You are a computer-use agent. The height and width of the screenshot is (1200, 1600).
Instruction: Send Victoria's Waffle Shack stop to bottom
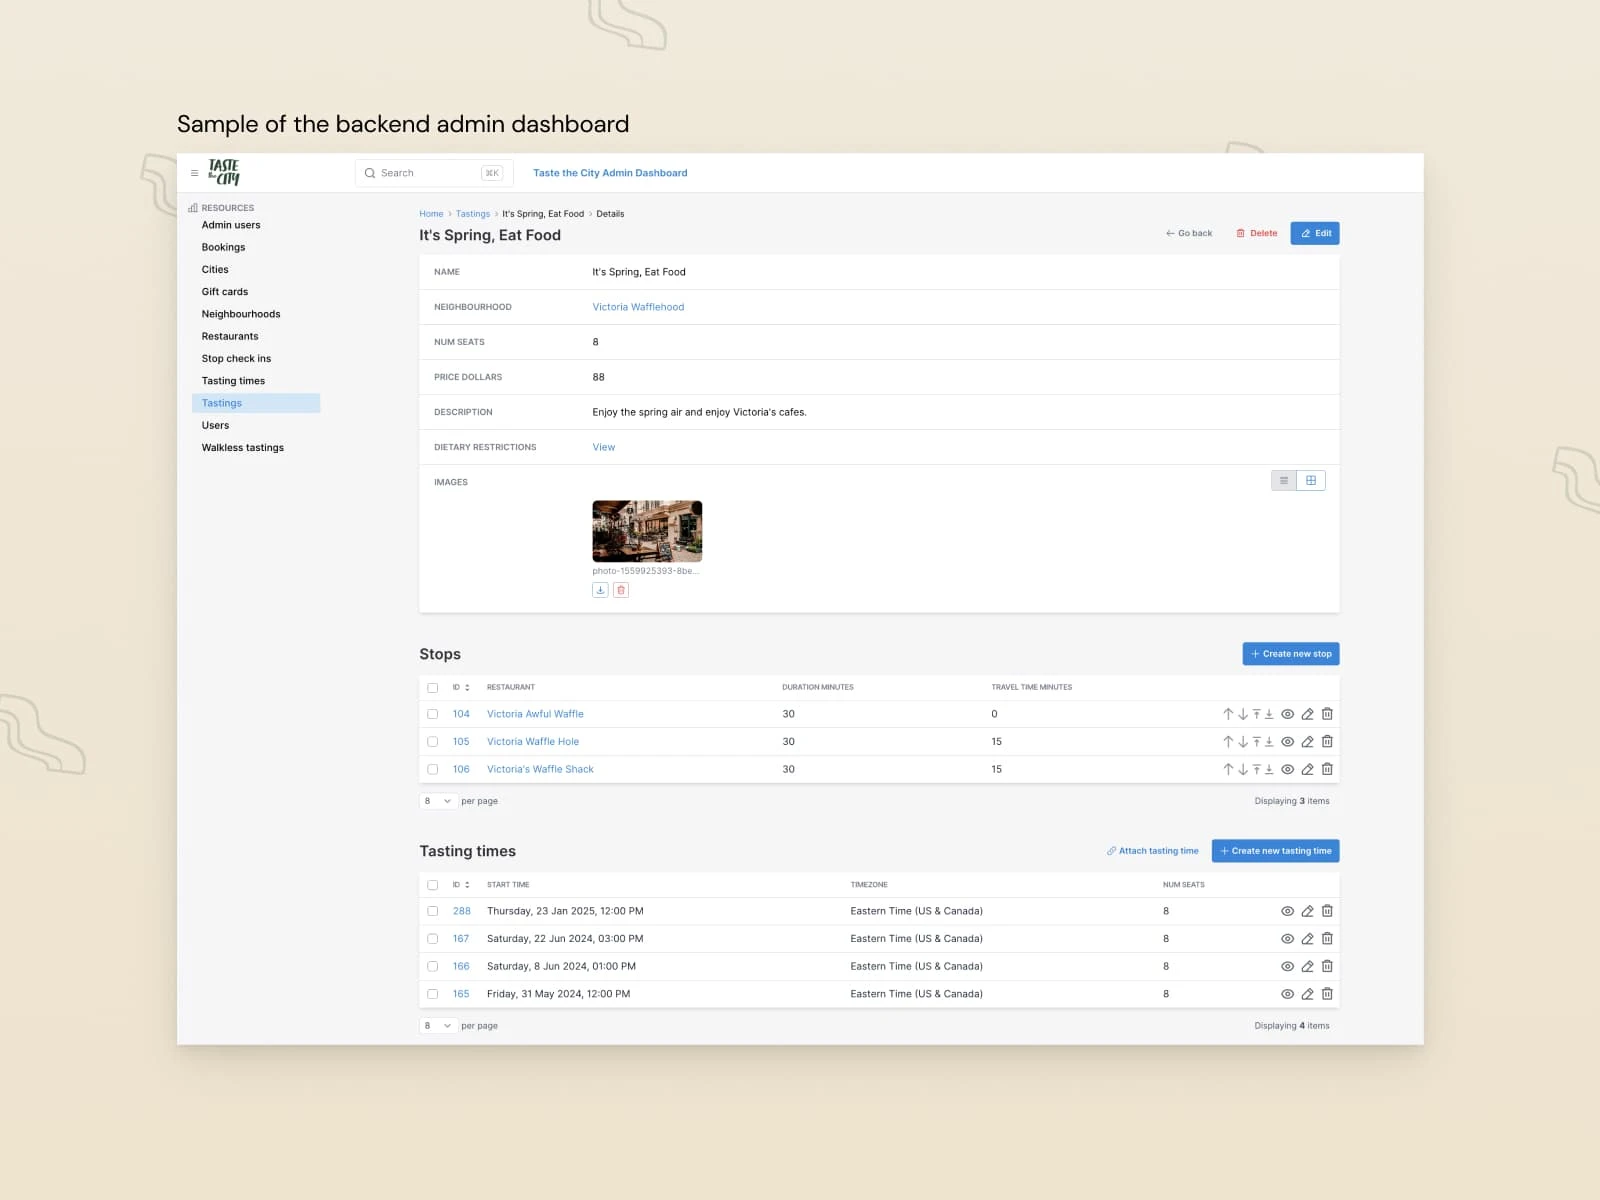click(1269, 769)
